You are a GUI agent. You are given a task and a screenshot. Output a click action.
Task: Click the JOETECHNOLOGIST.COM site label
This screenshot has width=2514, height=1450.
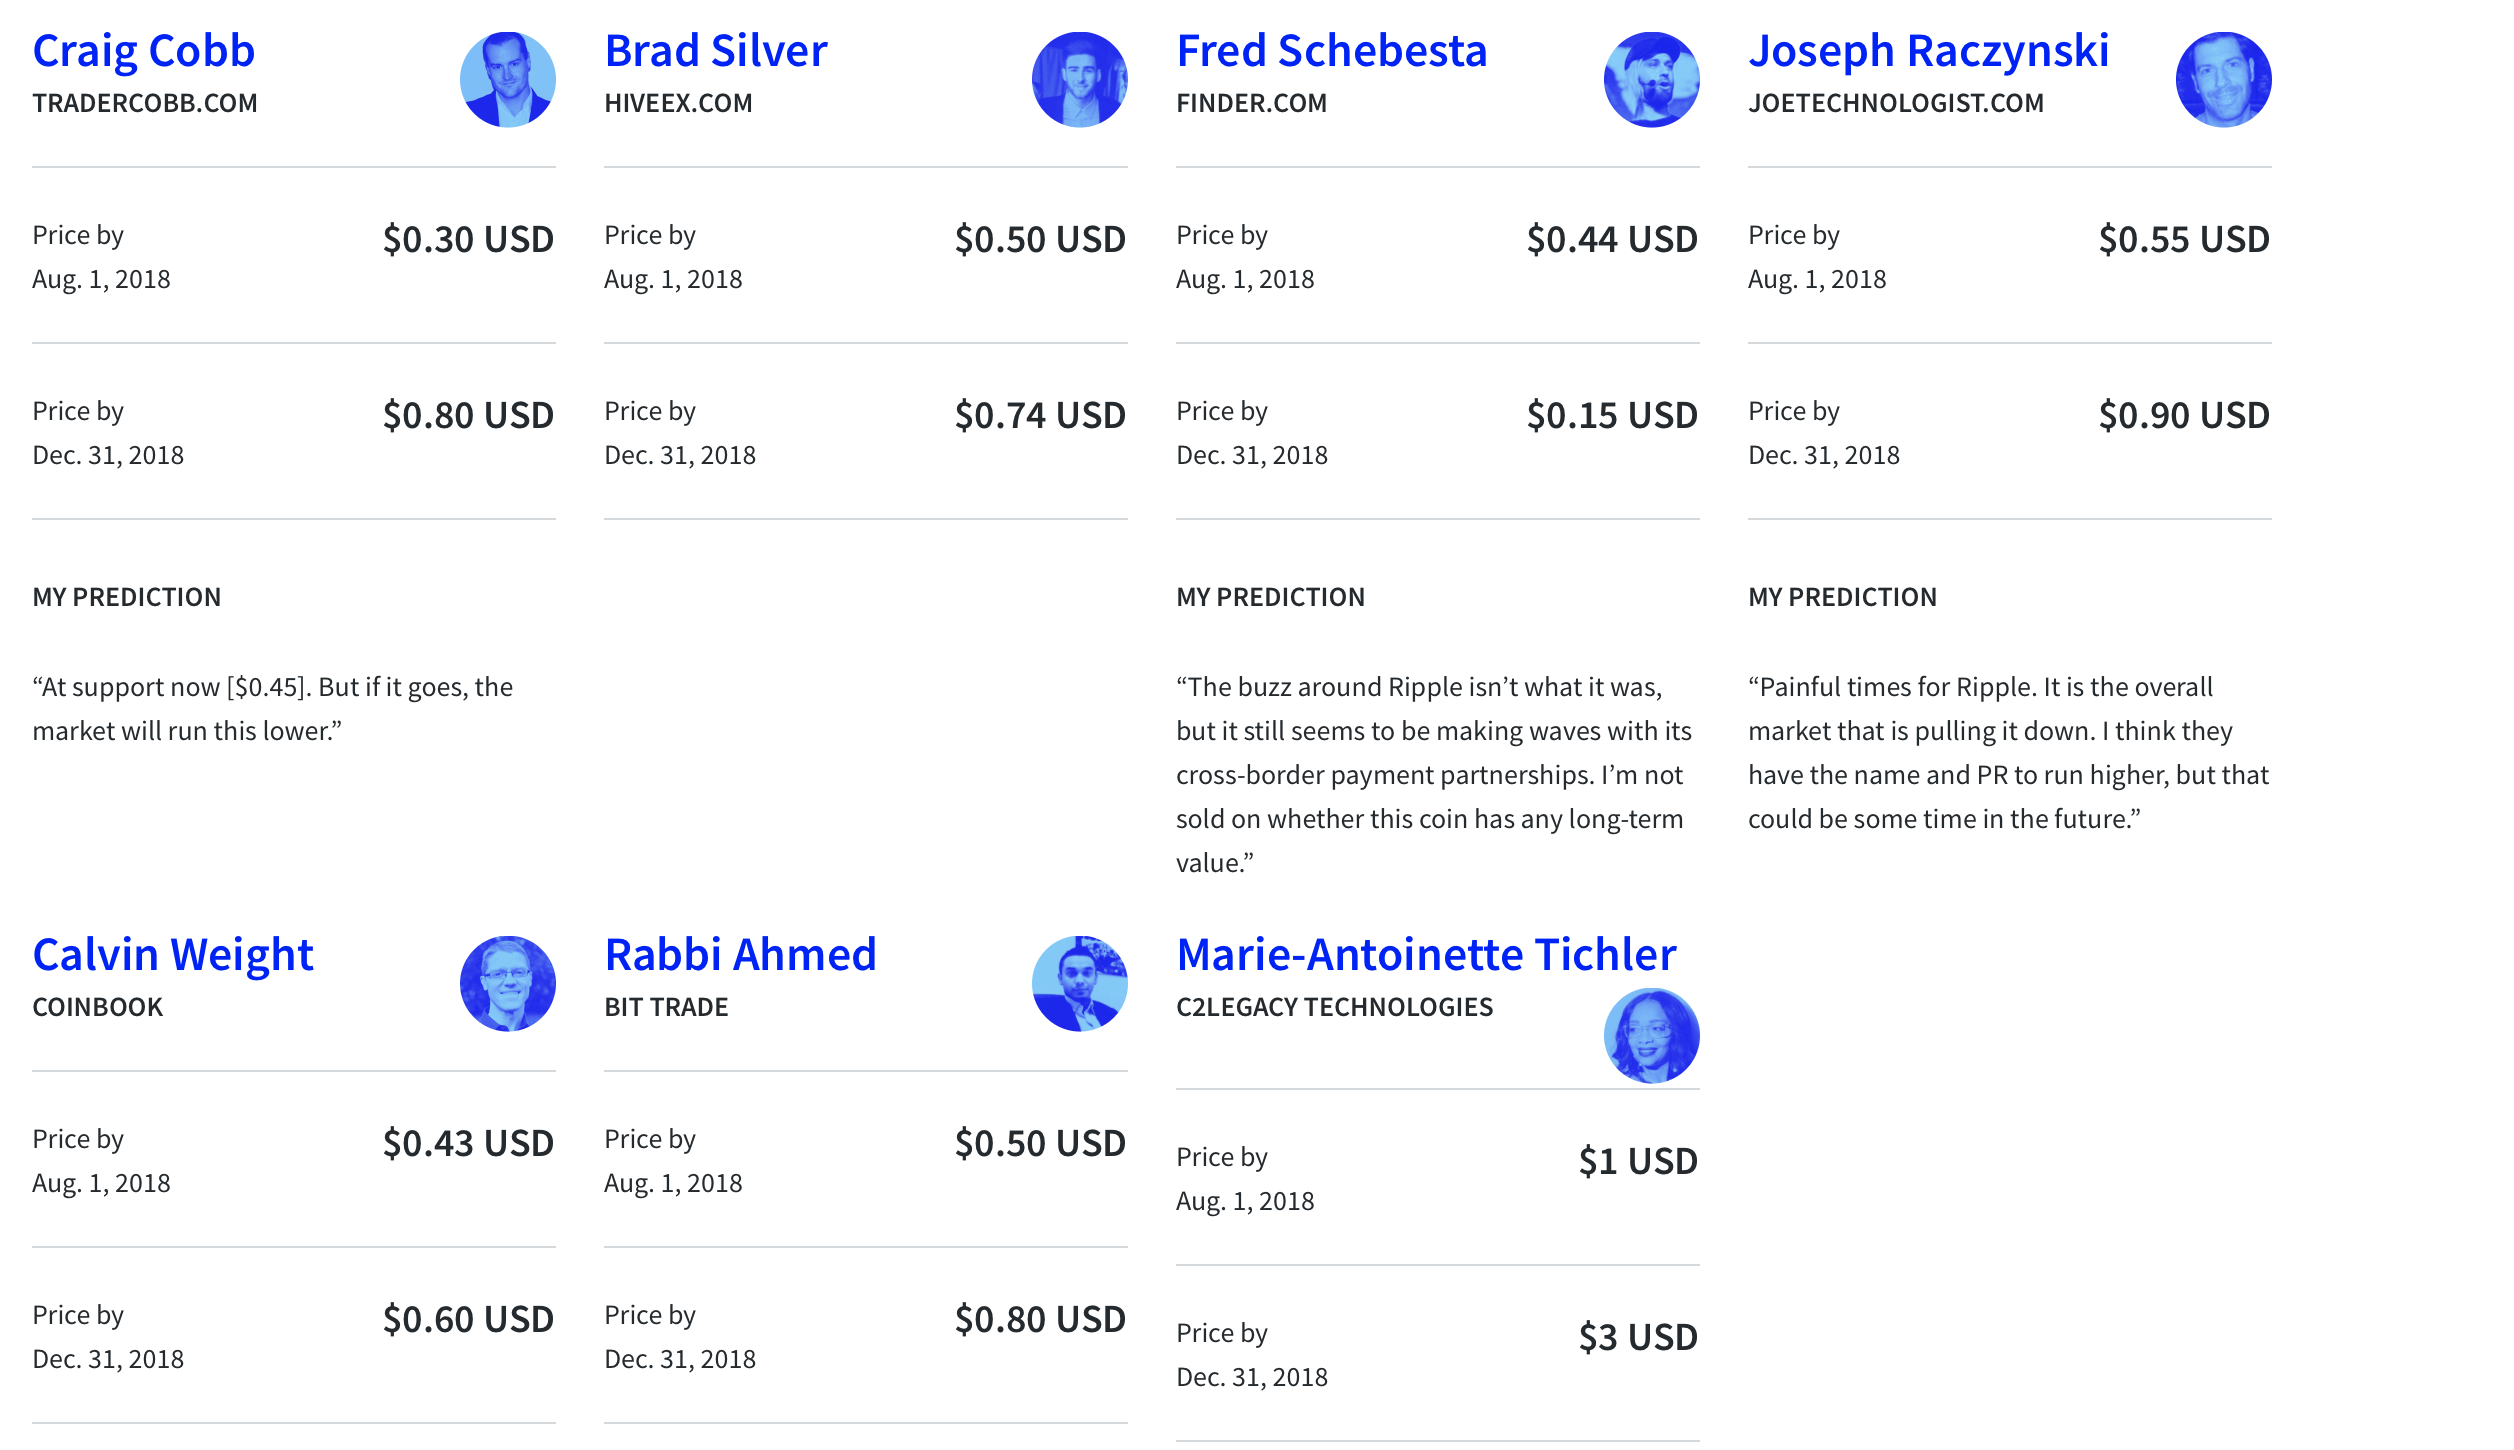(1896, 103)
